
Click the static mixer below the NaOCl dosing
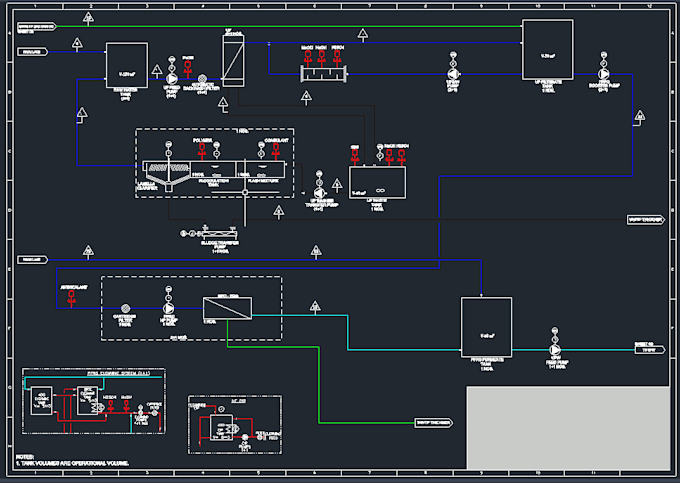[324, 74]
